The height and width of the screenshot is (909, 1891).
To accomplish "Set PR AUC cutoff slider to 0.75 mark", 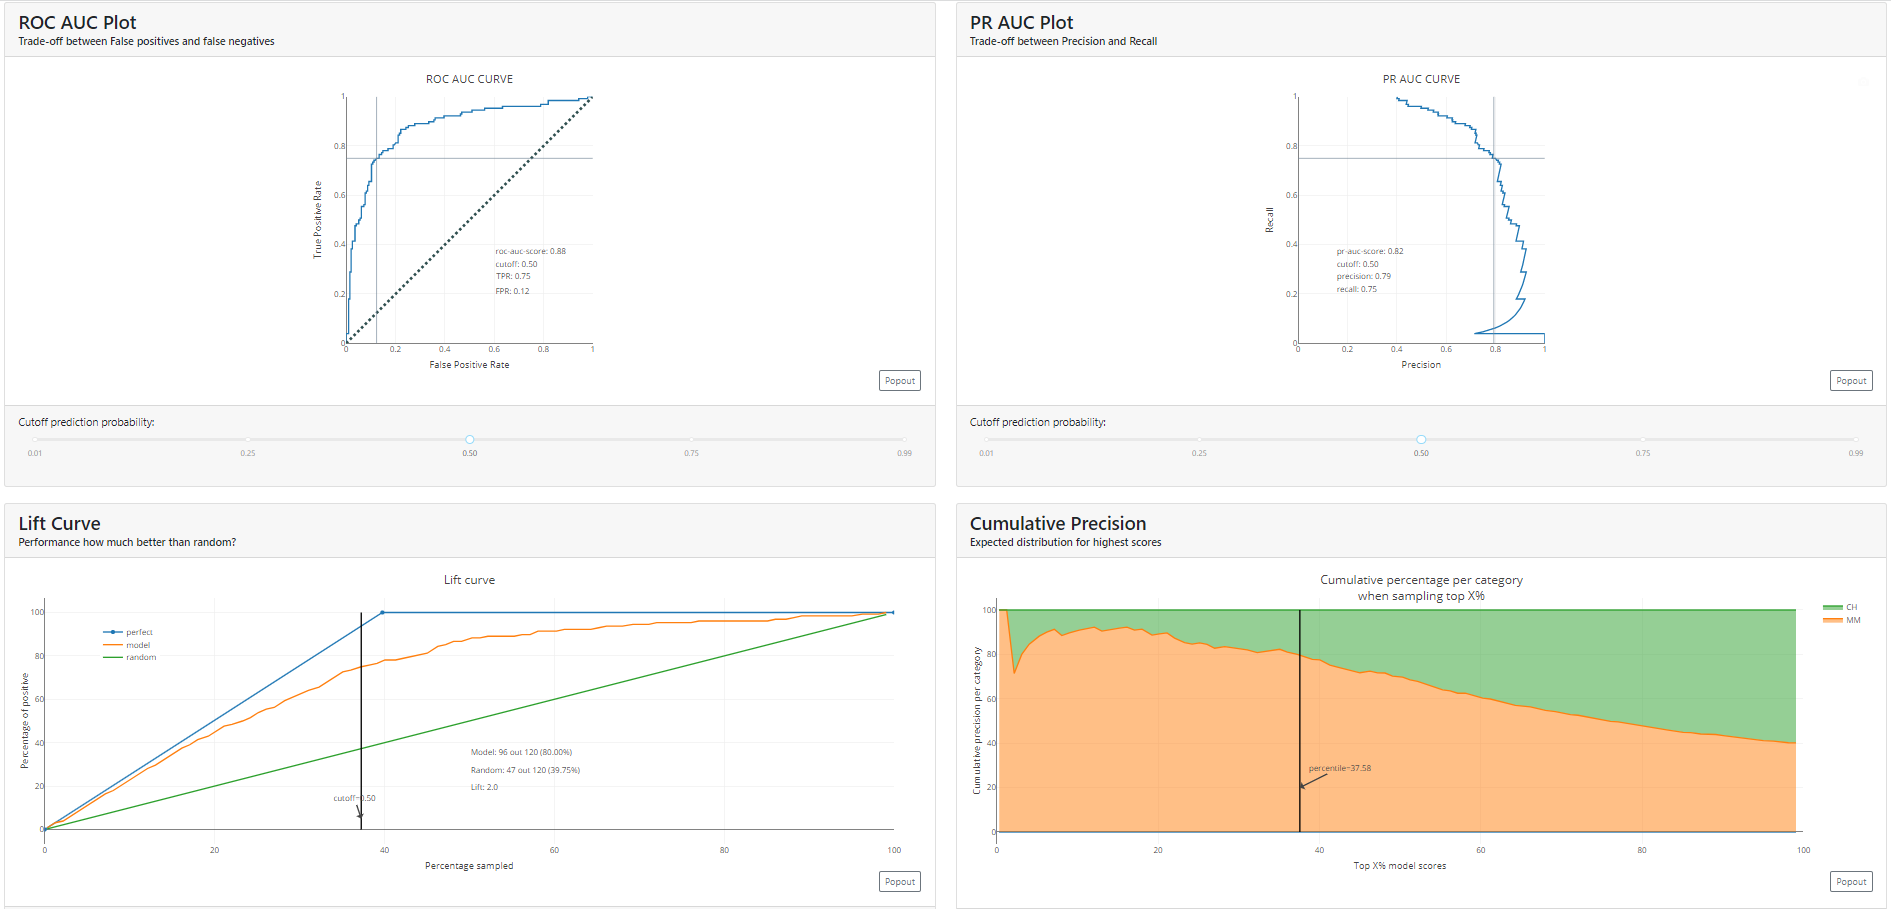I will click(x=1643, y=439).
